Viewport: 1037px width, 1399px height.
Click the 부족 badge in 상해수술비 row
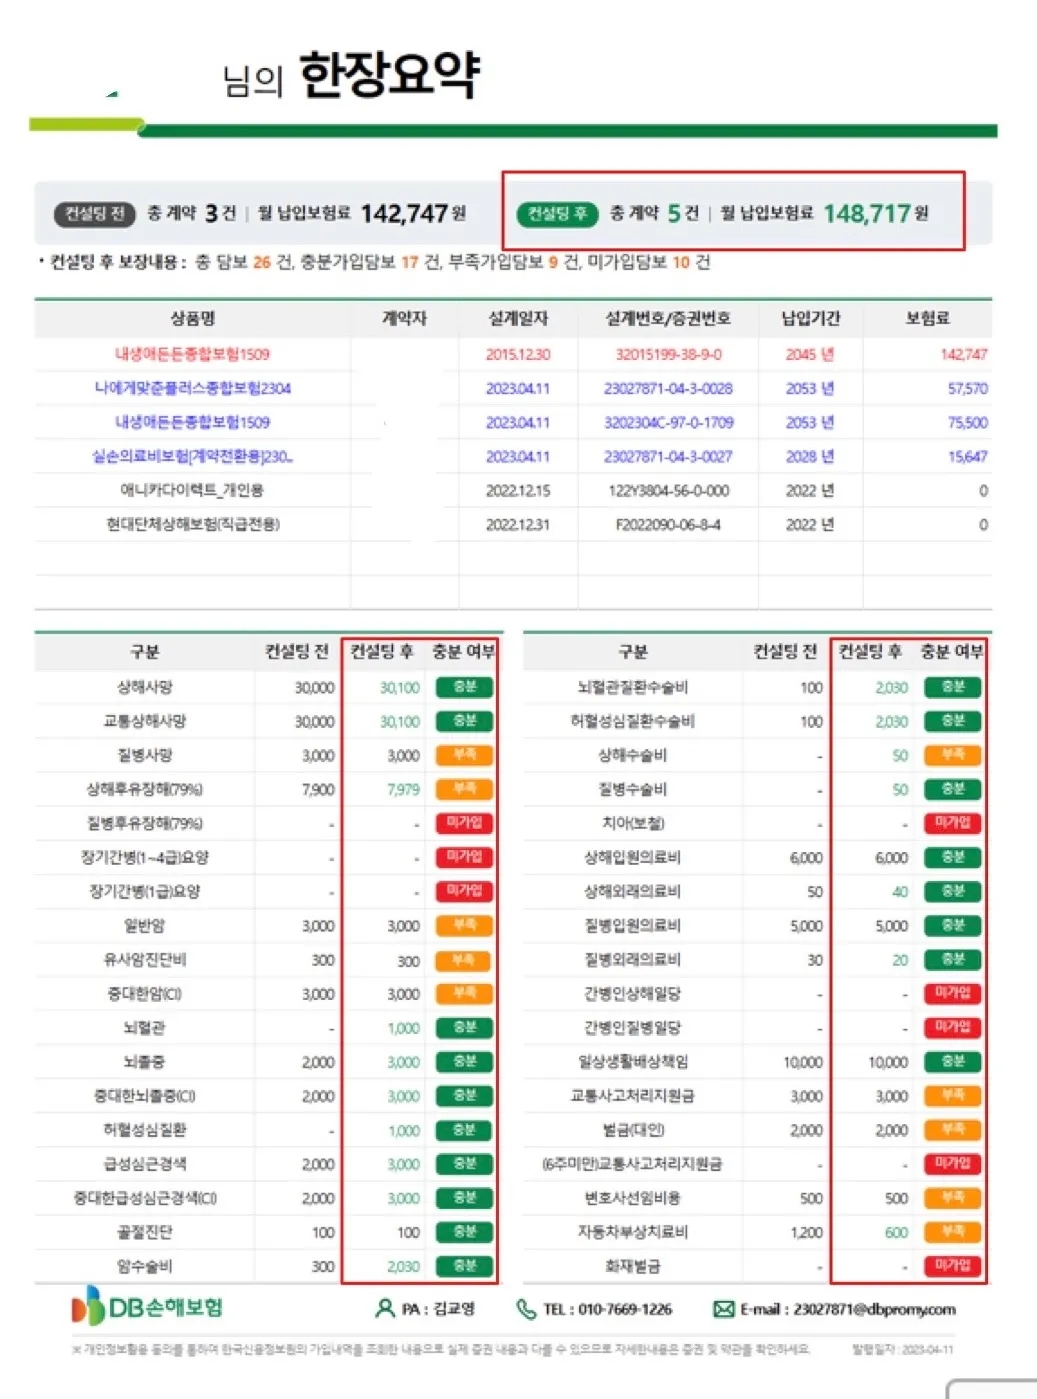pyautogui.click(x=952, y=755)
